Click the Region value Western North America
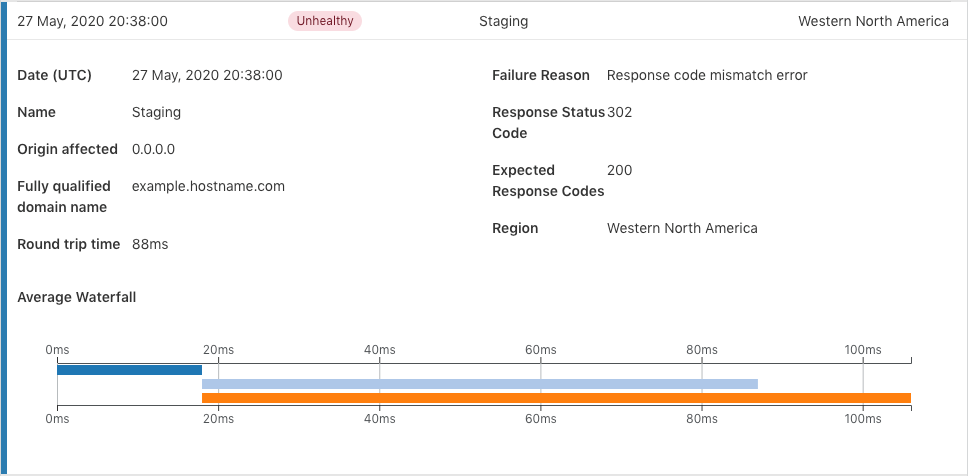 (682, 228)
